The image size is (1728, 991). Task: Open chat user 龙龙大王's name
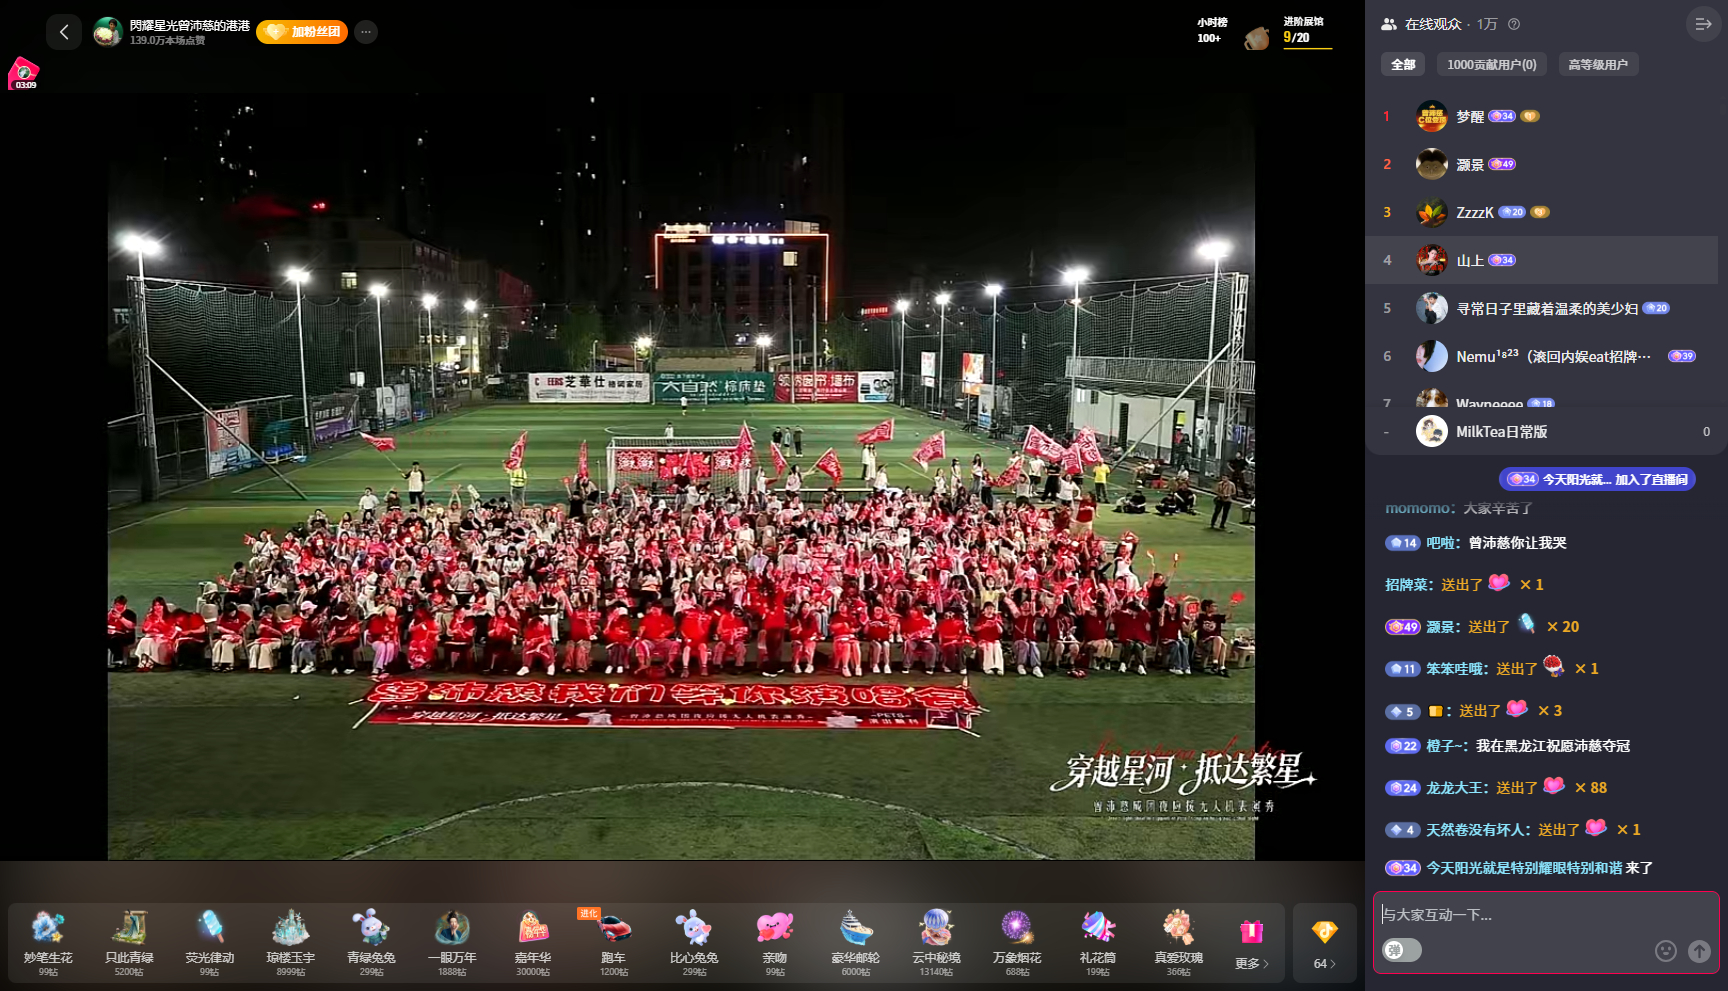point(1455,788)
